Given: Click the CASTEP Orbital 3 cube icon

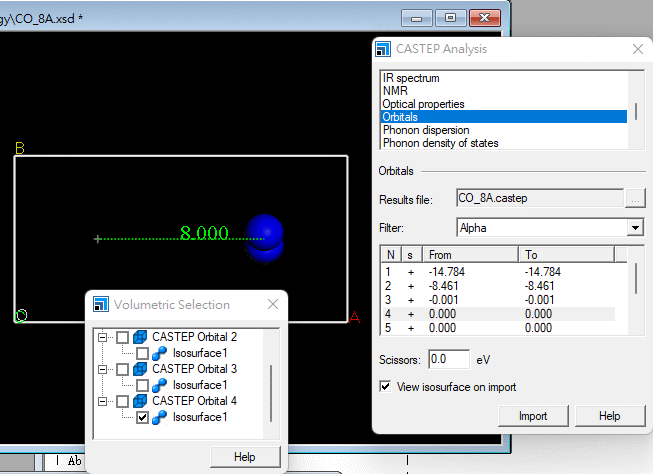Looking at the screenshot, I should pos(140,370).
